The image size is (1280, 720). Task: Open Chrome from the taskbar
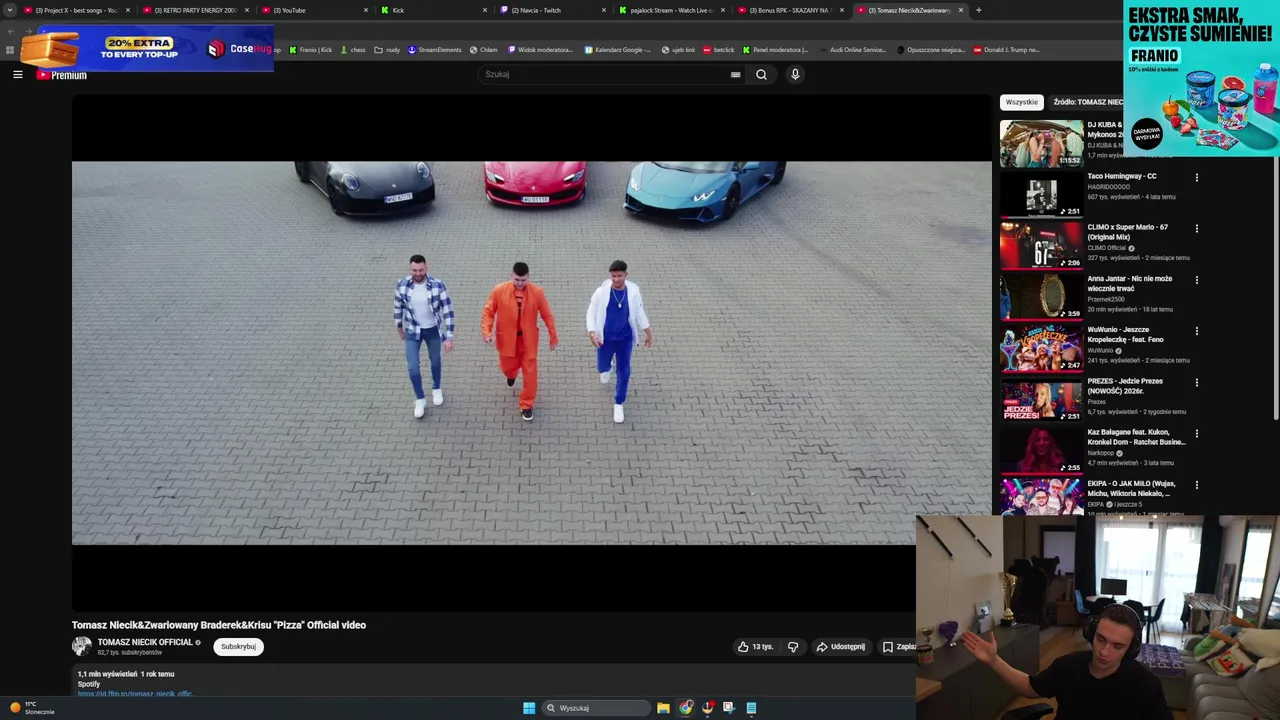click(x=686, y=708)
